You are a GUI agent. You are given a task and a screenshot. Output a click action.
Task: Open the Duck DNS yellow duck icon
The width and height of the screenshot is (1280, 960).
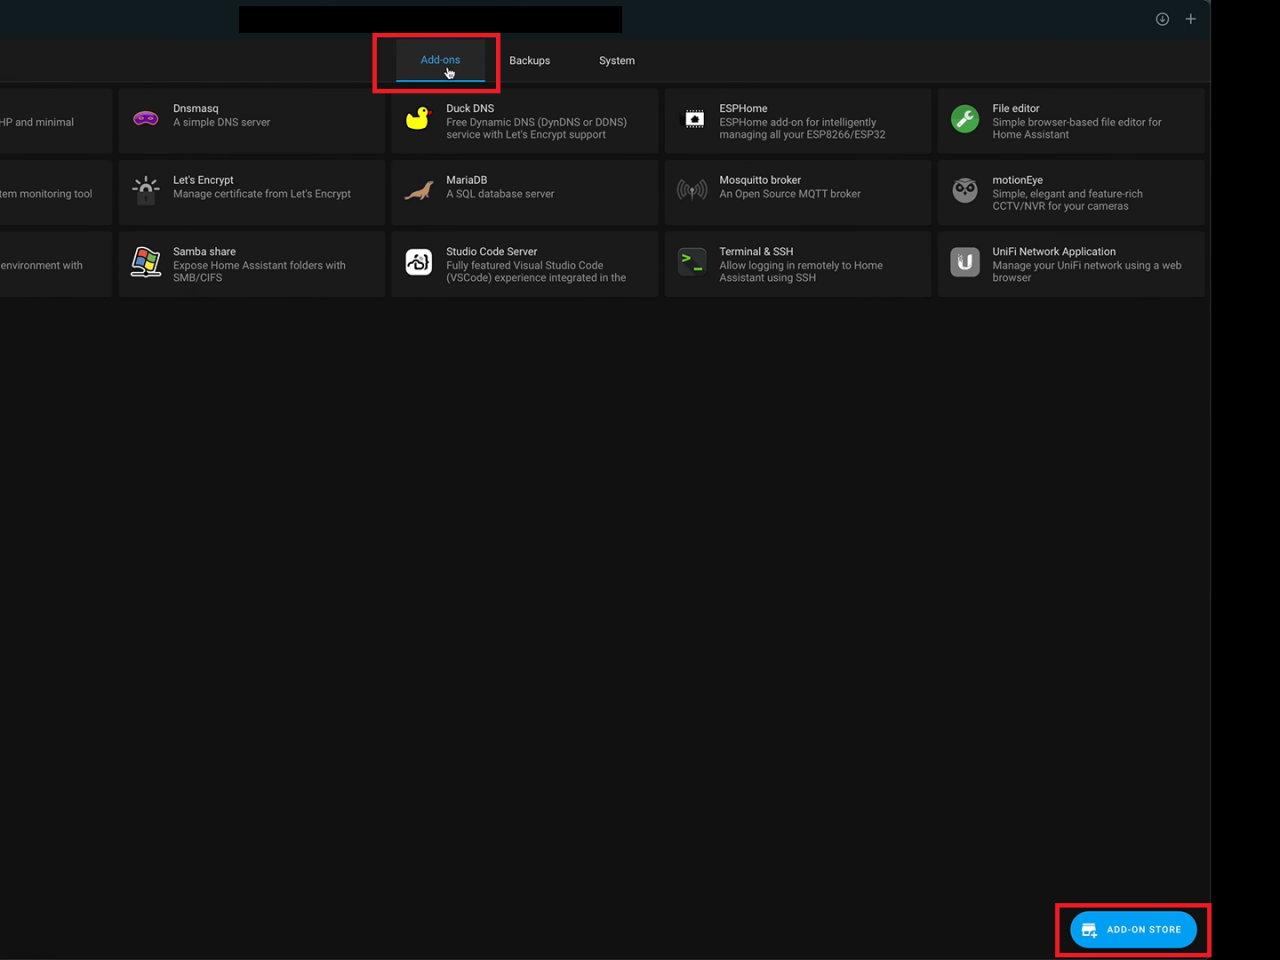[x=418, y=119]
